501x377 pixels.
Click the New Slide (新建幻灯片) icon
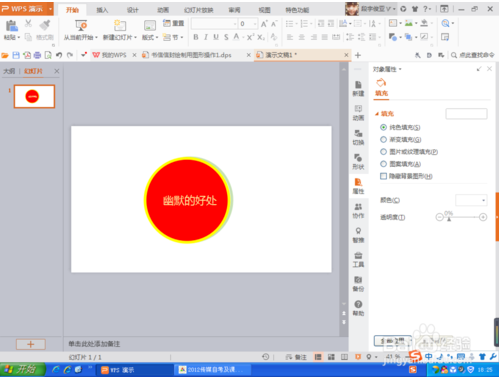(x=120, y=26)
